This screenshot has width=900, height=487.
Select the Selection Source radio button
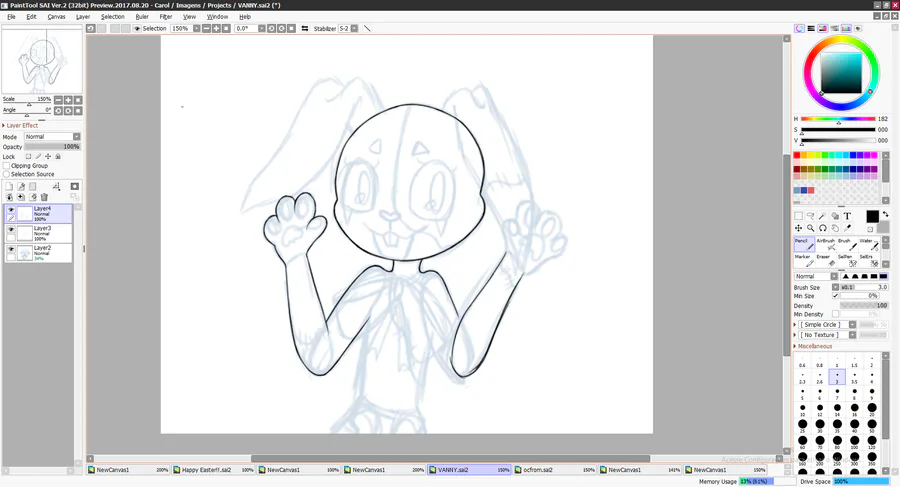[6, 174]
